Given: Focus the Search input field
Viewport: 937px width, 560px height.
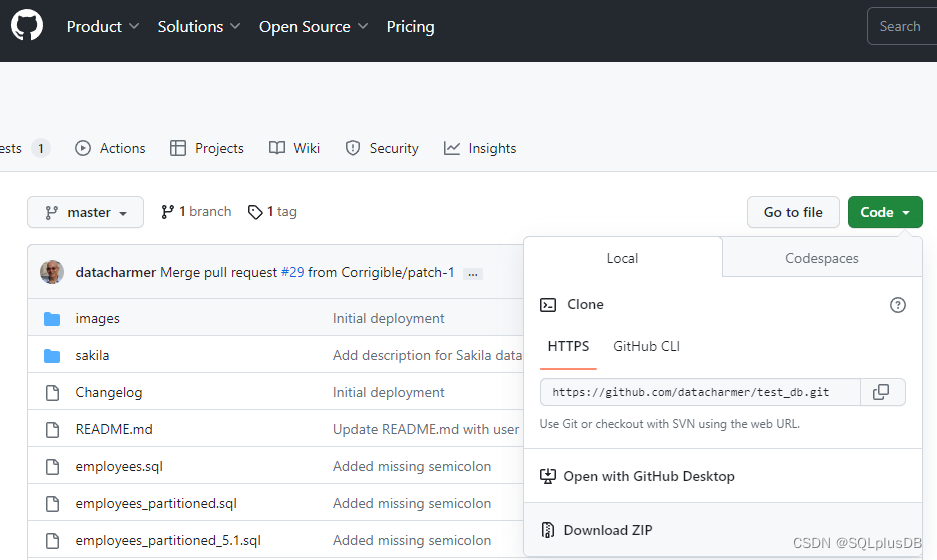Looking at the screenshot, I should (x=902, y=26).
